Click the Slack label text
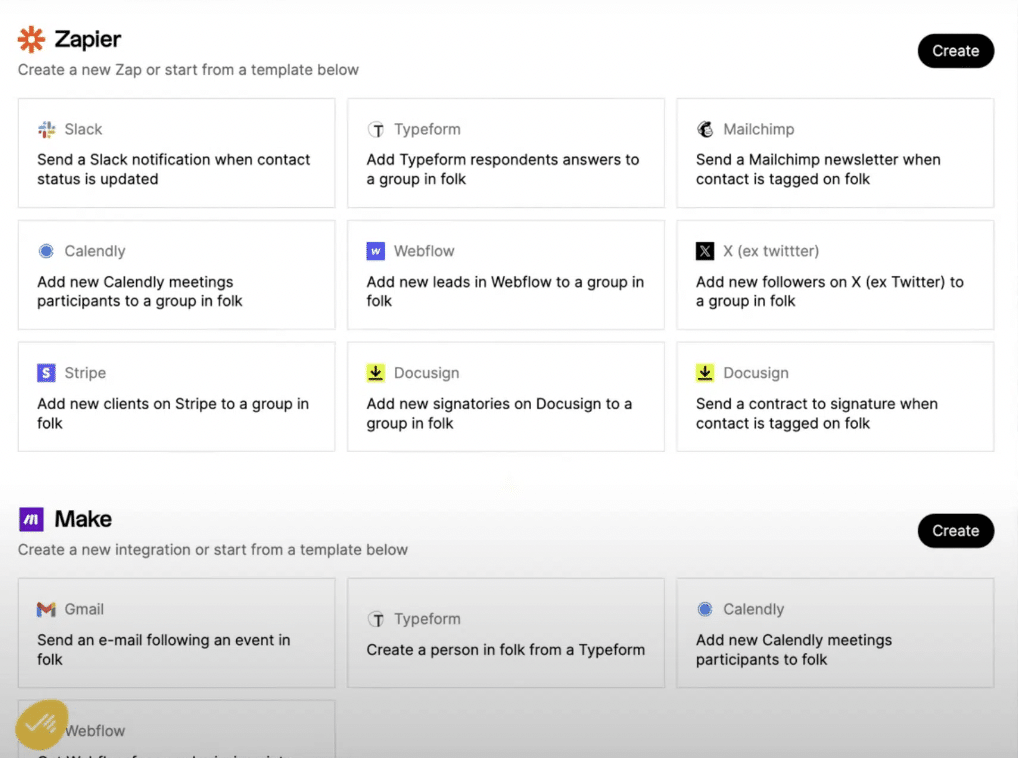 coord(83,129)
